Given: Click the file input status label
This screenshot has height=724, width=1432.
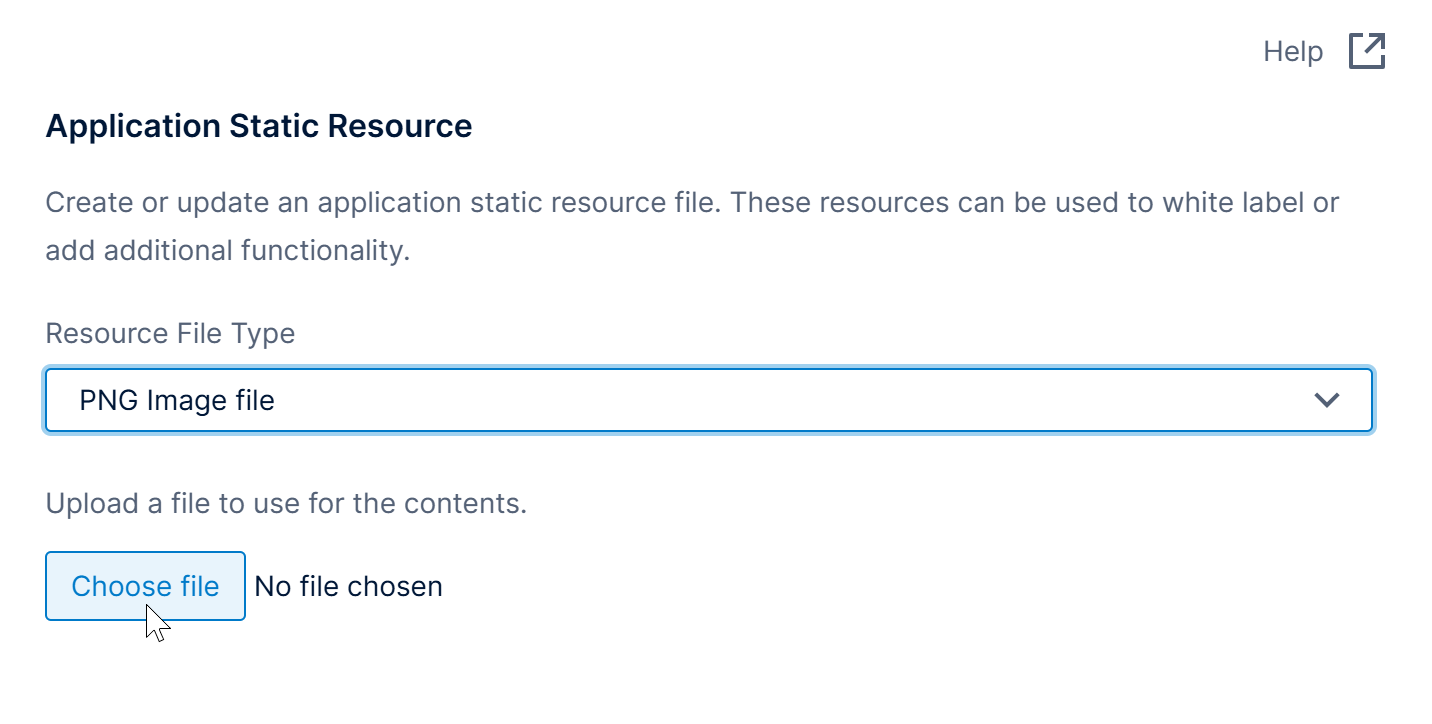Looking at the screenshot, I should pos(348,586).
